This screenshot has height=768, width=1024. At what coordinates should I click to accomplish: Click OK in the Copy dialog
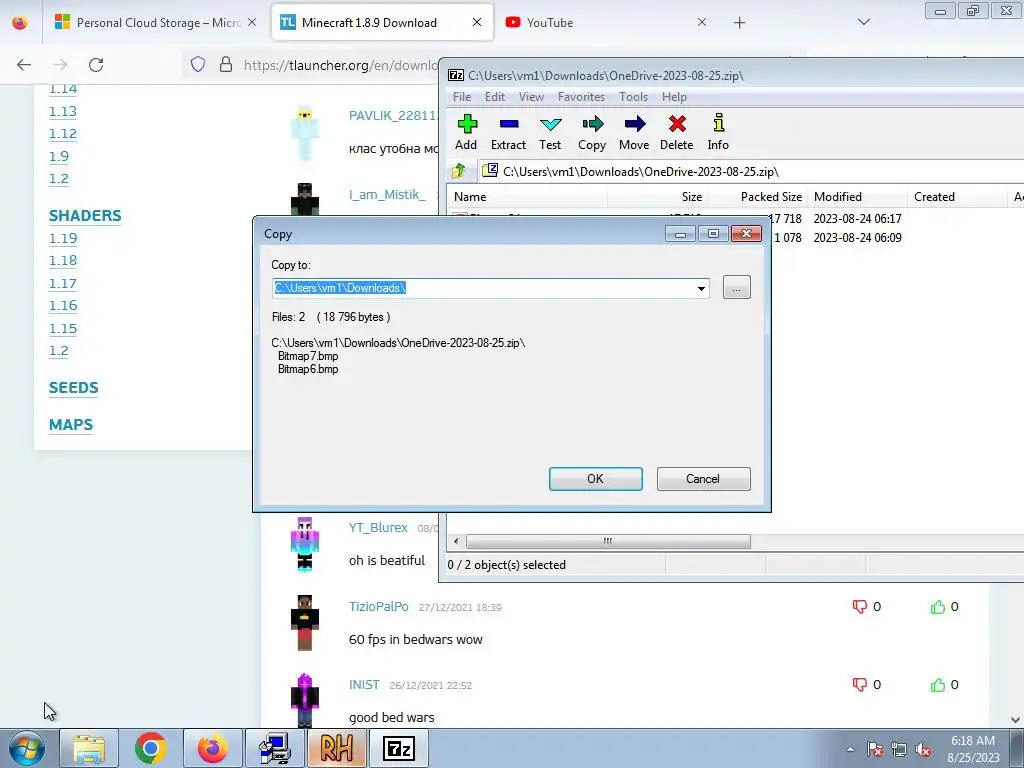596,479
